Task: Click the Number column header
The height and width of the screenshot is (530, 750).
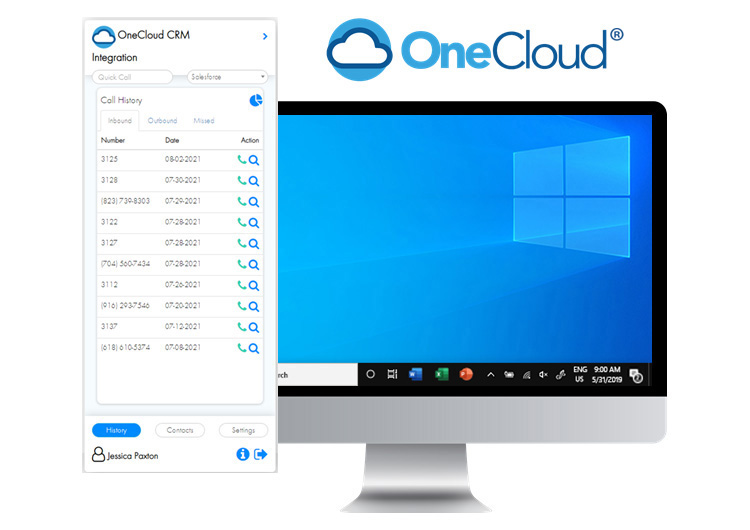Action: (x=113, y=140)
